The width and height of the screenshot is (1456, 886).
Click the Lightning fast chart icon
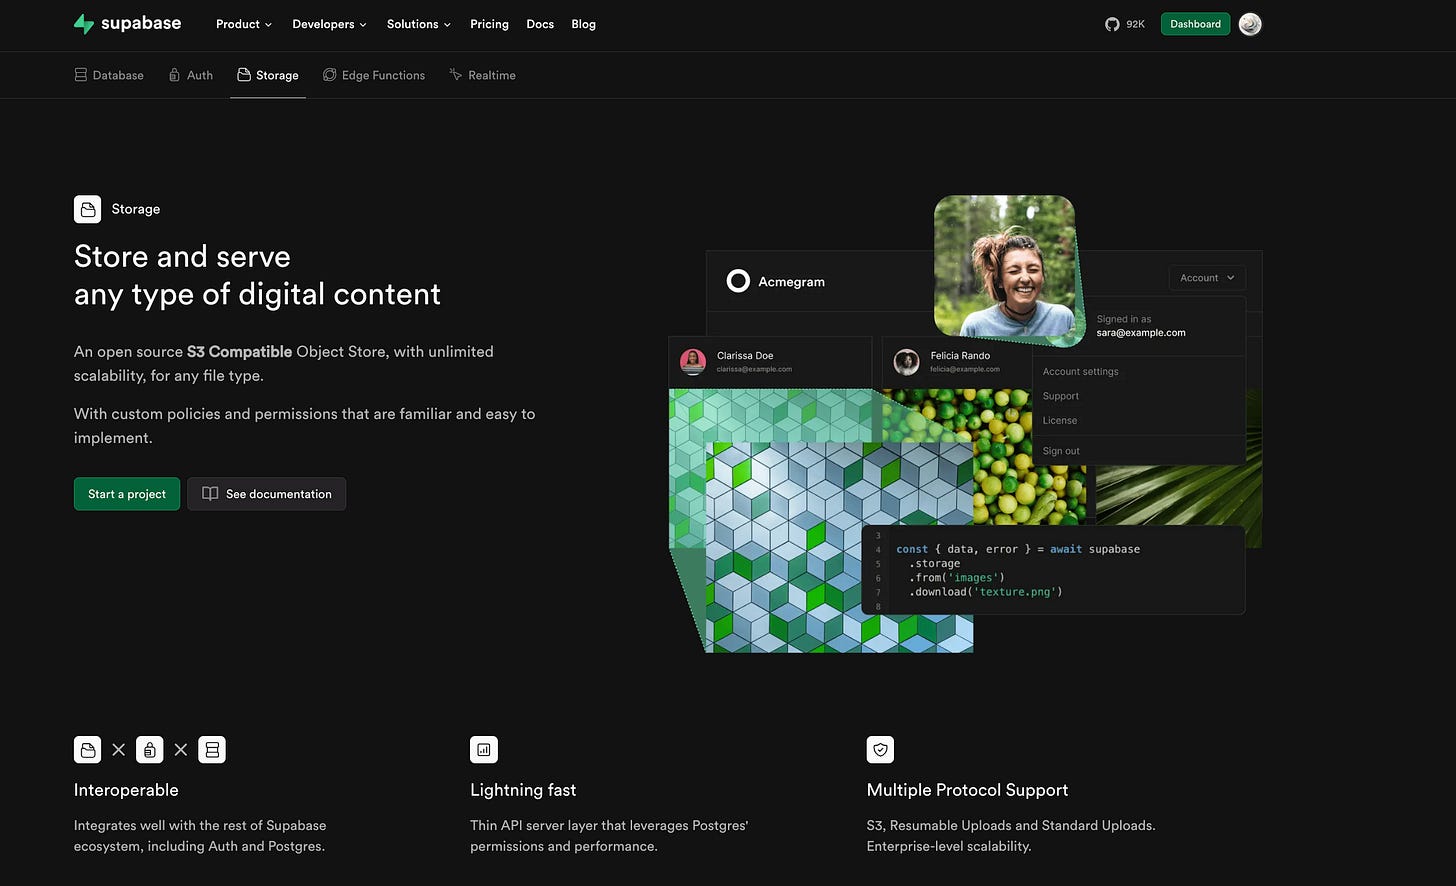coord(484,749)
